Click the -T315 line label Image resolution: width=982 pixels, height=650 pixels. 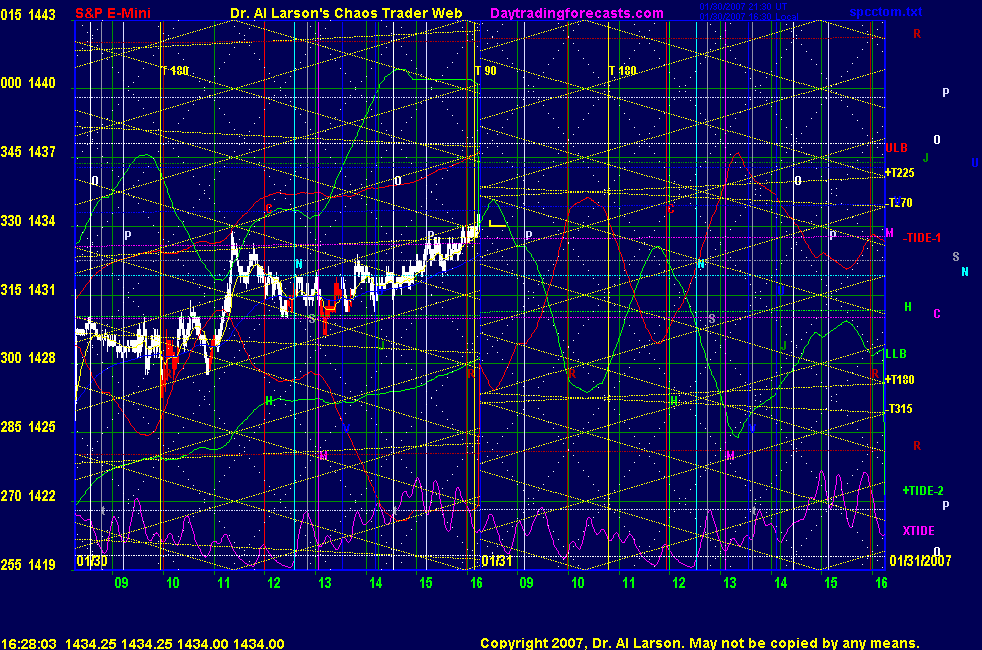900,409
